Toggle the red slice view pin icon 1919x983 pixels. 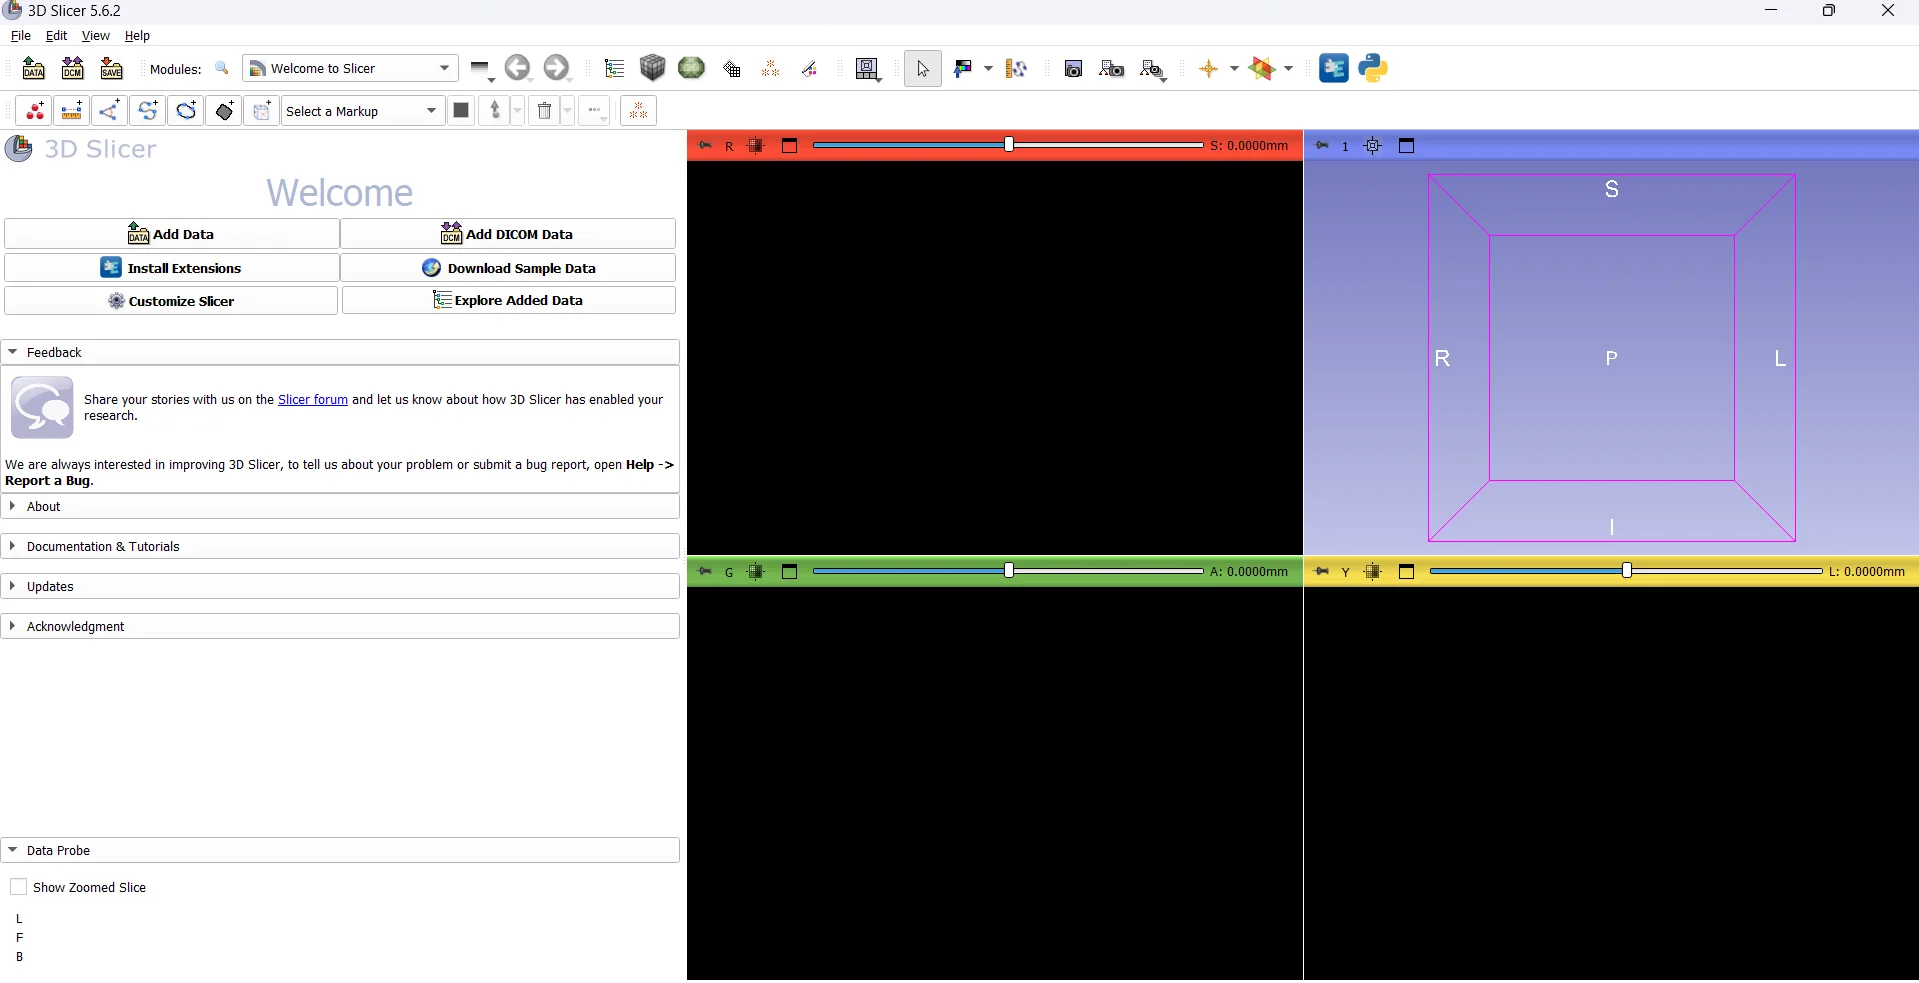pos(705,145)
